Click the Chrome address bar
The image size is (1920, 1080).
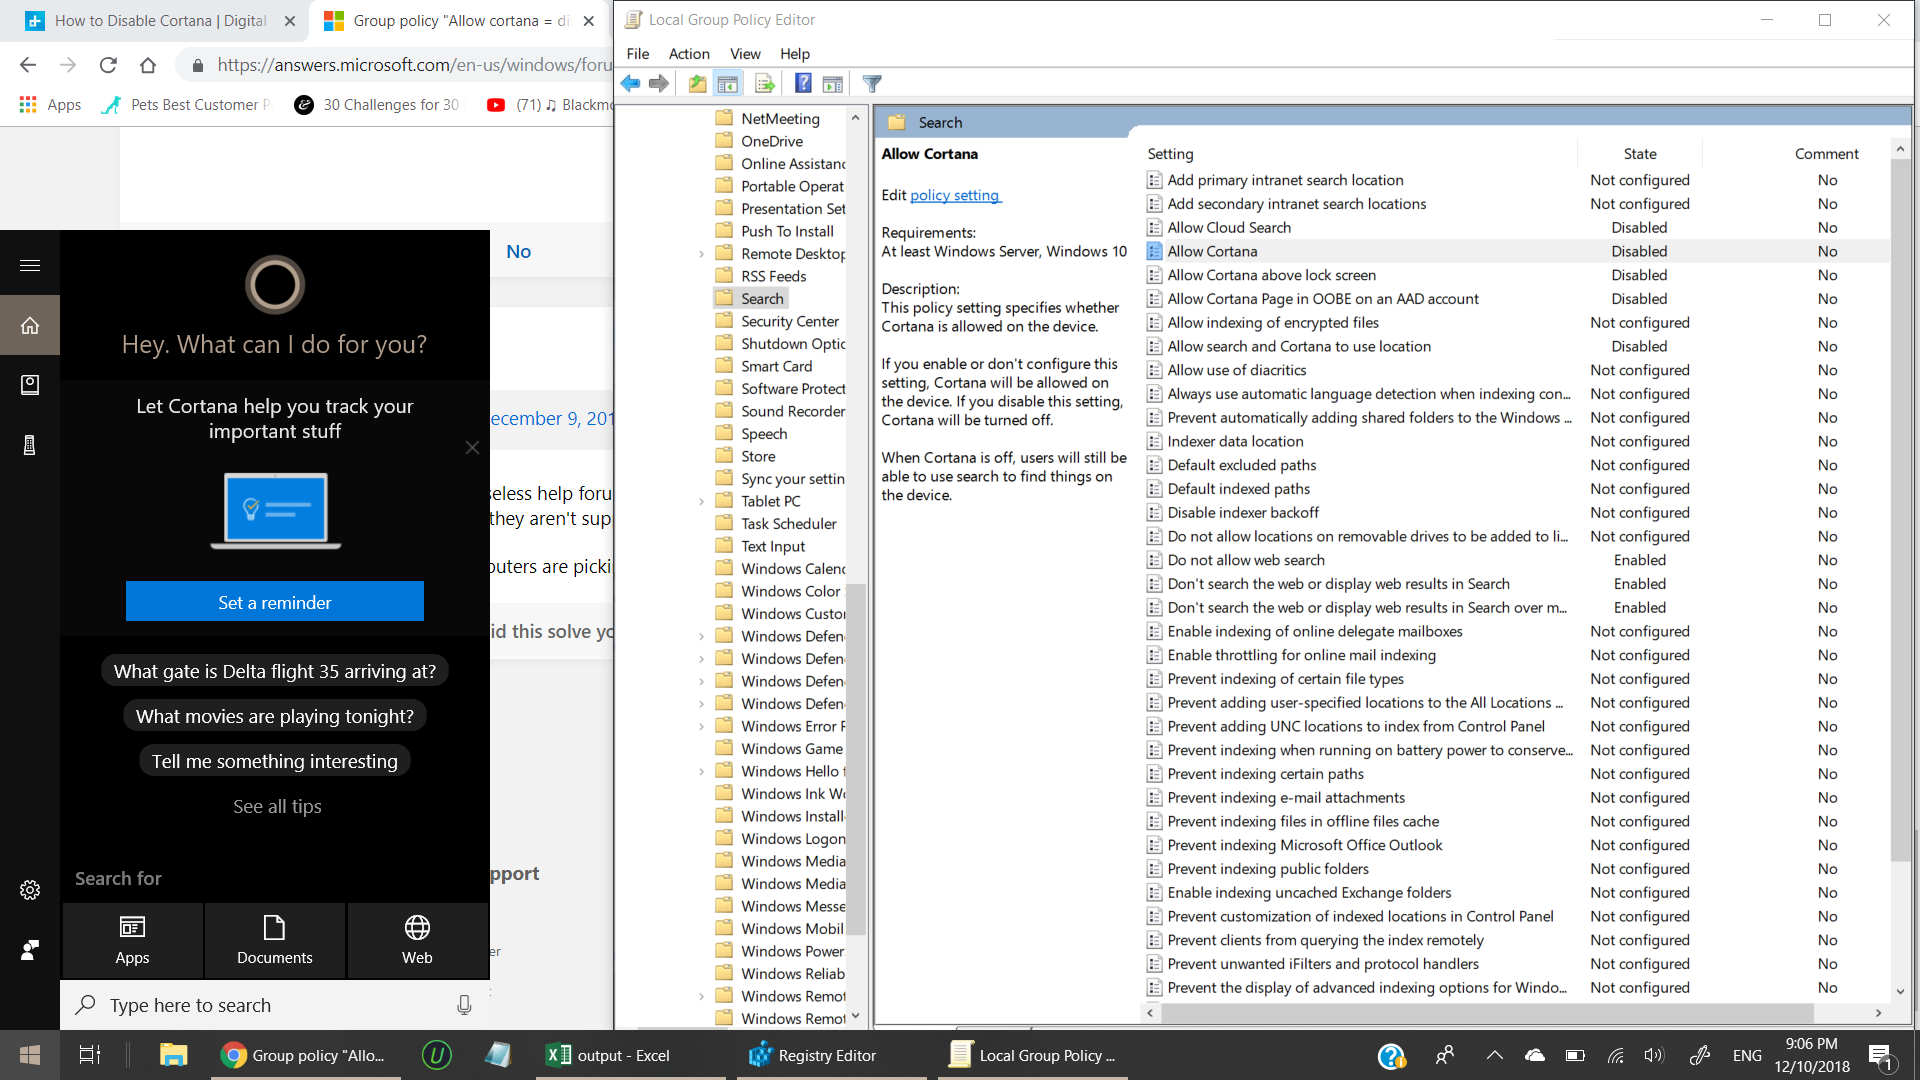point(400,65)
